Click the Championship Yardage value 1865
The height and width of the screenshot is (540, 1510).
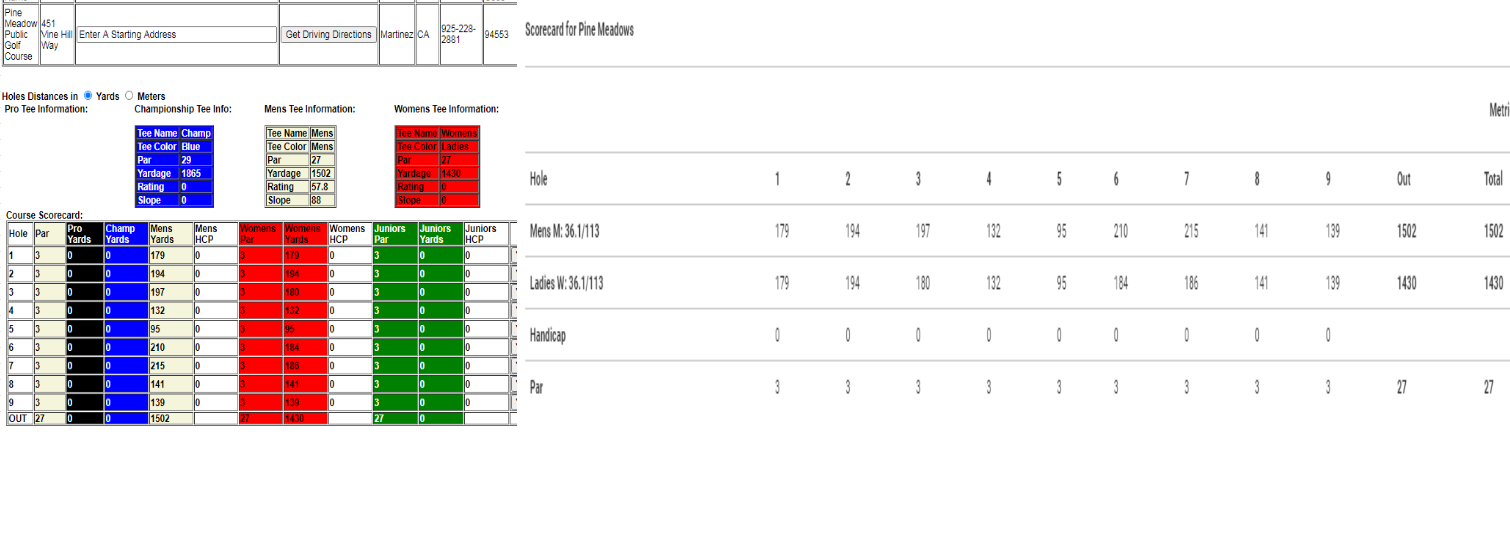click(x=196, y=173)
